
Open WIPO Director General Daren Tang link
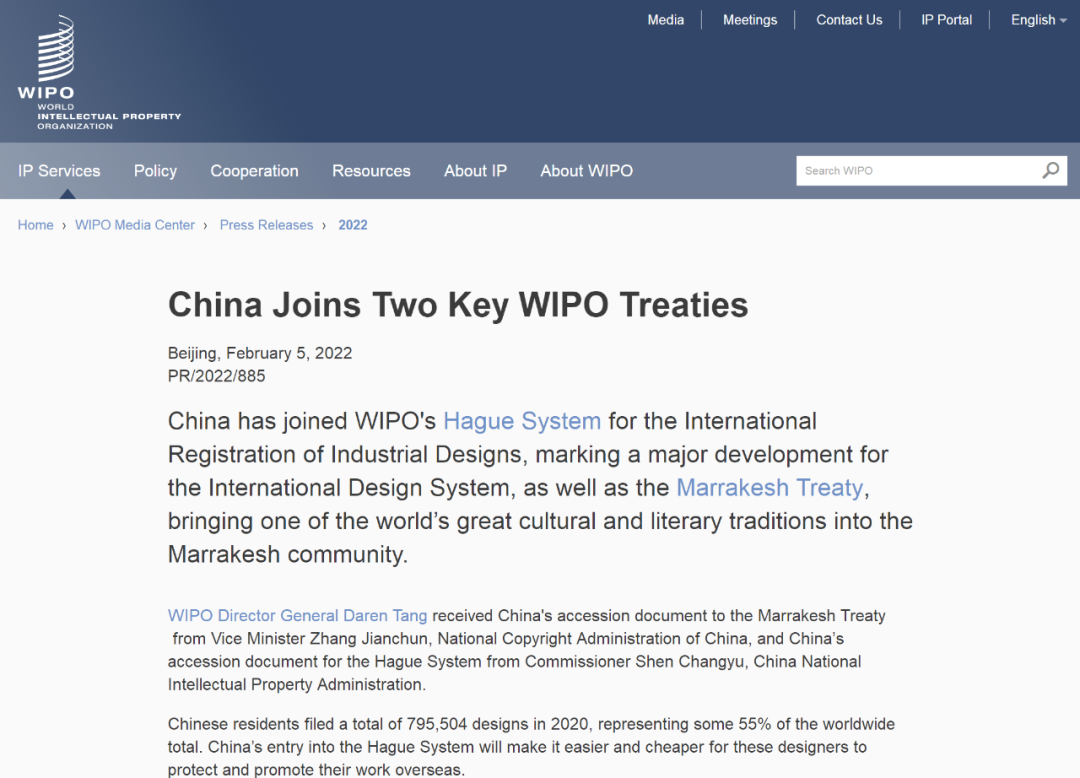[x=298, y=616]
